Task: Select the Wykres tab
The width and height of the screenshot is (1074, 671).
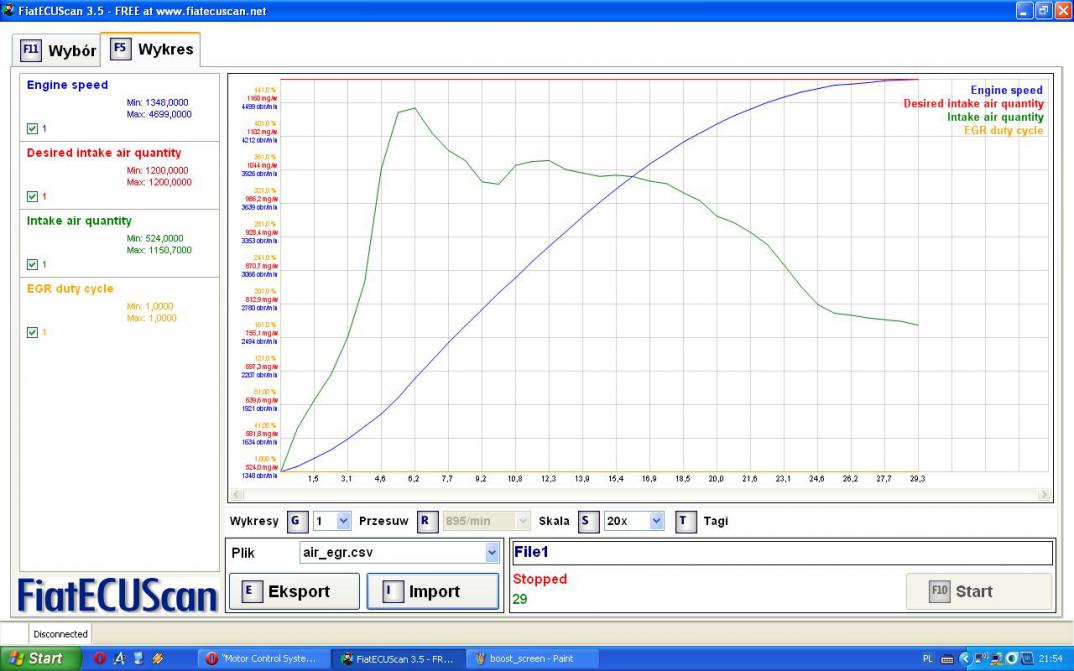Action: coord(151,49)
